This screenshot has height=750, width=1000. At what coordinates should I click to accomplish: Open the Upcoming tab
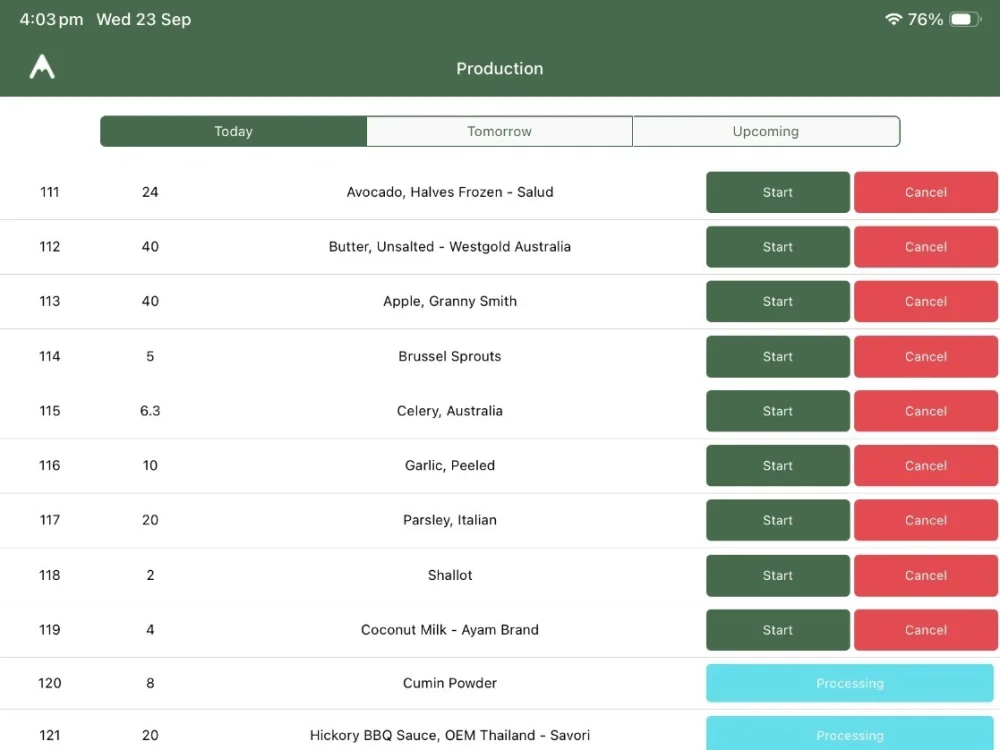766,131
